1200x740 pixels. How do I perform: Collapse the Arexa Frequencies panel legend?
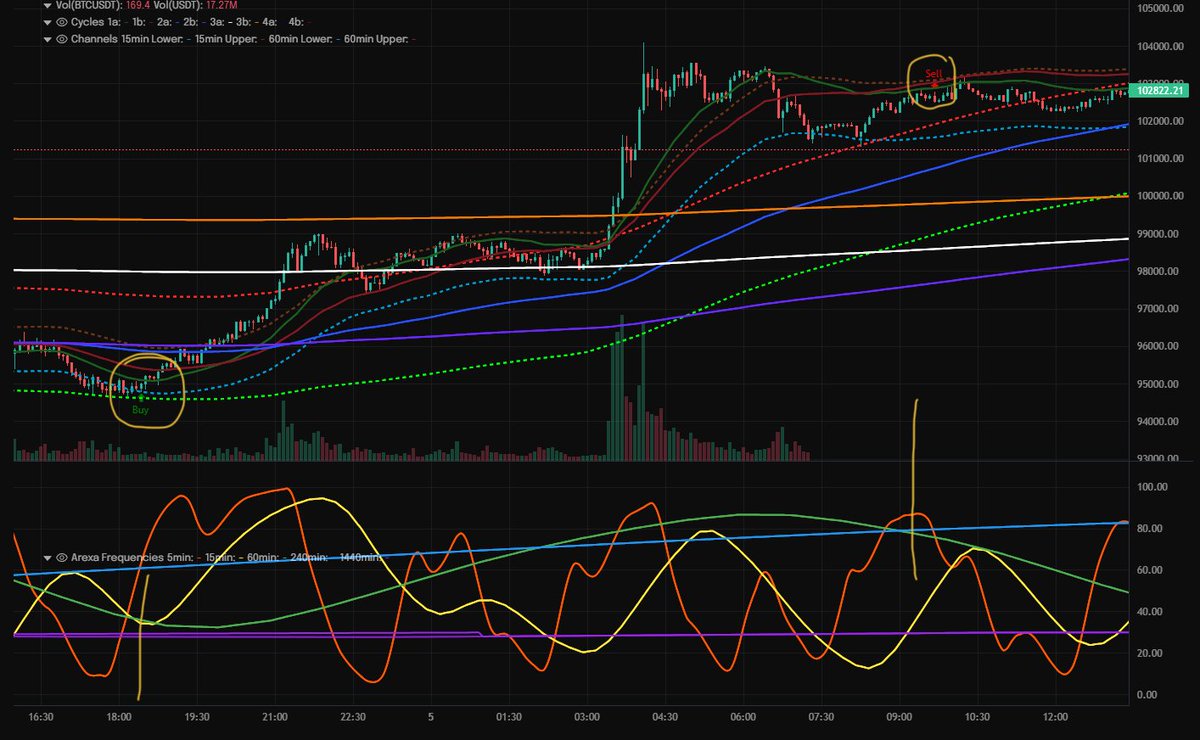coord(47,558)
